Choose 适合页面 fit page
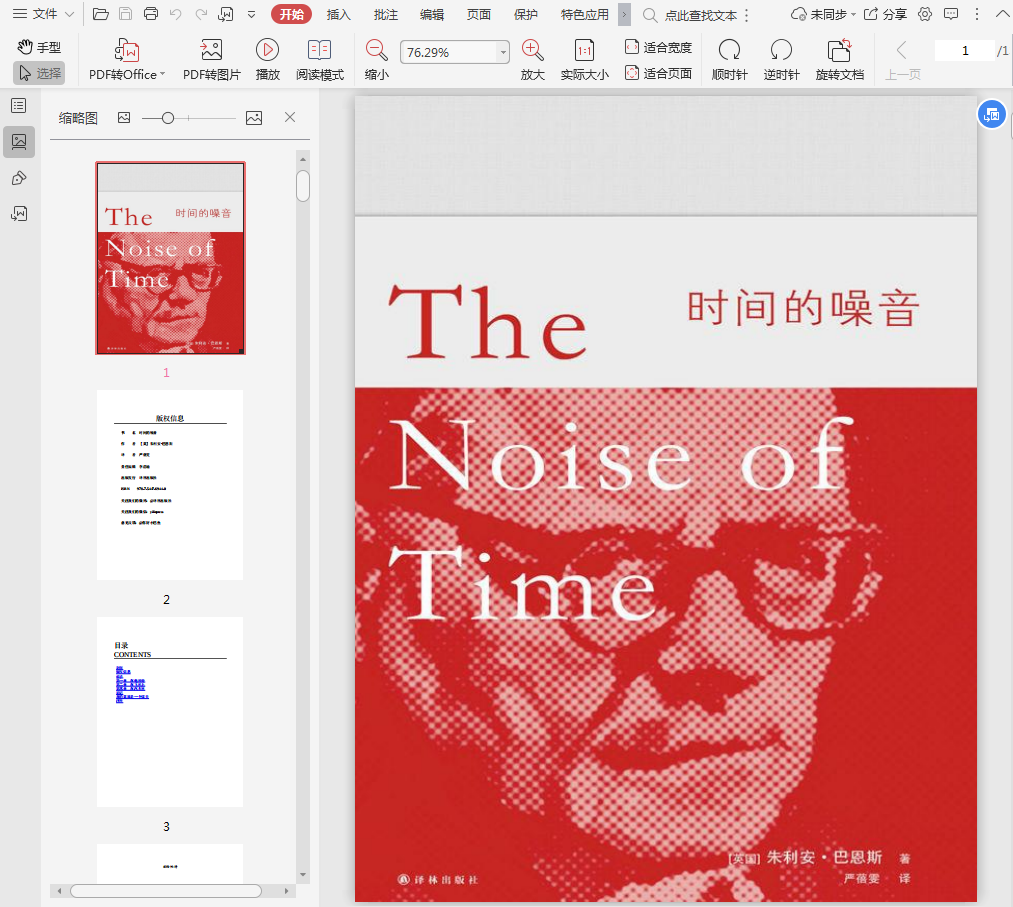Screen dimensions: 1013x907 coord(658,73)
